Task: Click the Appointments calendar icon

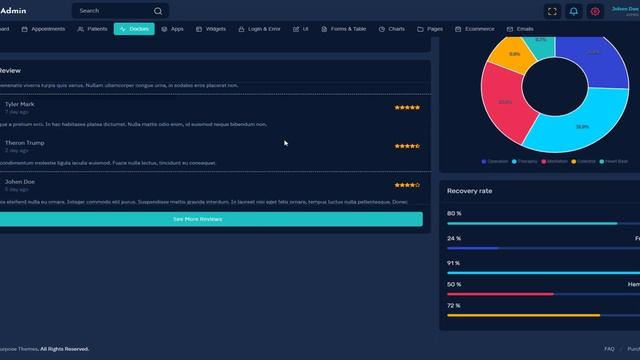Action: click(x=24, y=29)
